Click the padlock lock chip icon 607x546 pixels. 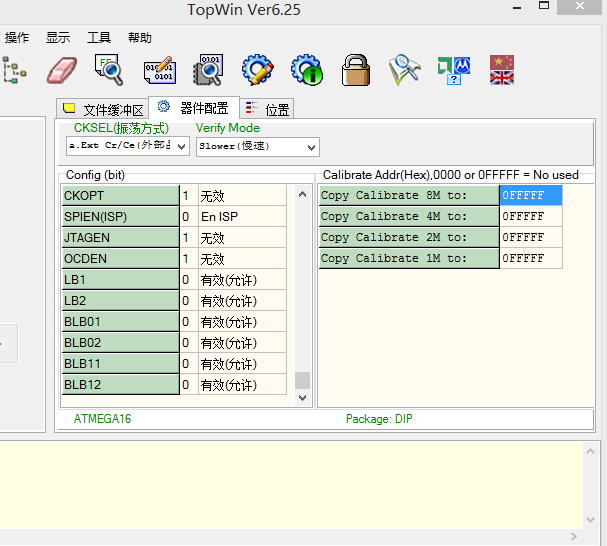(356, 69)
